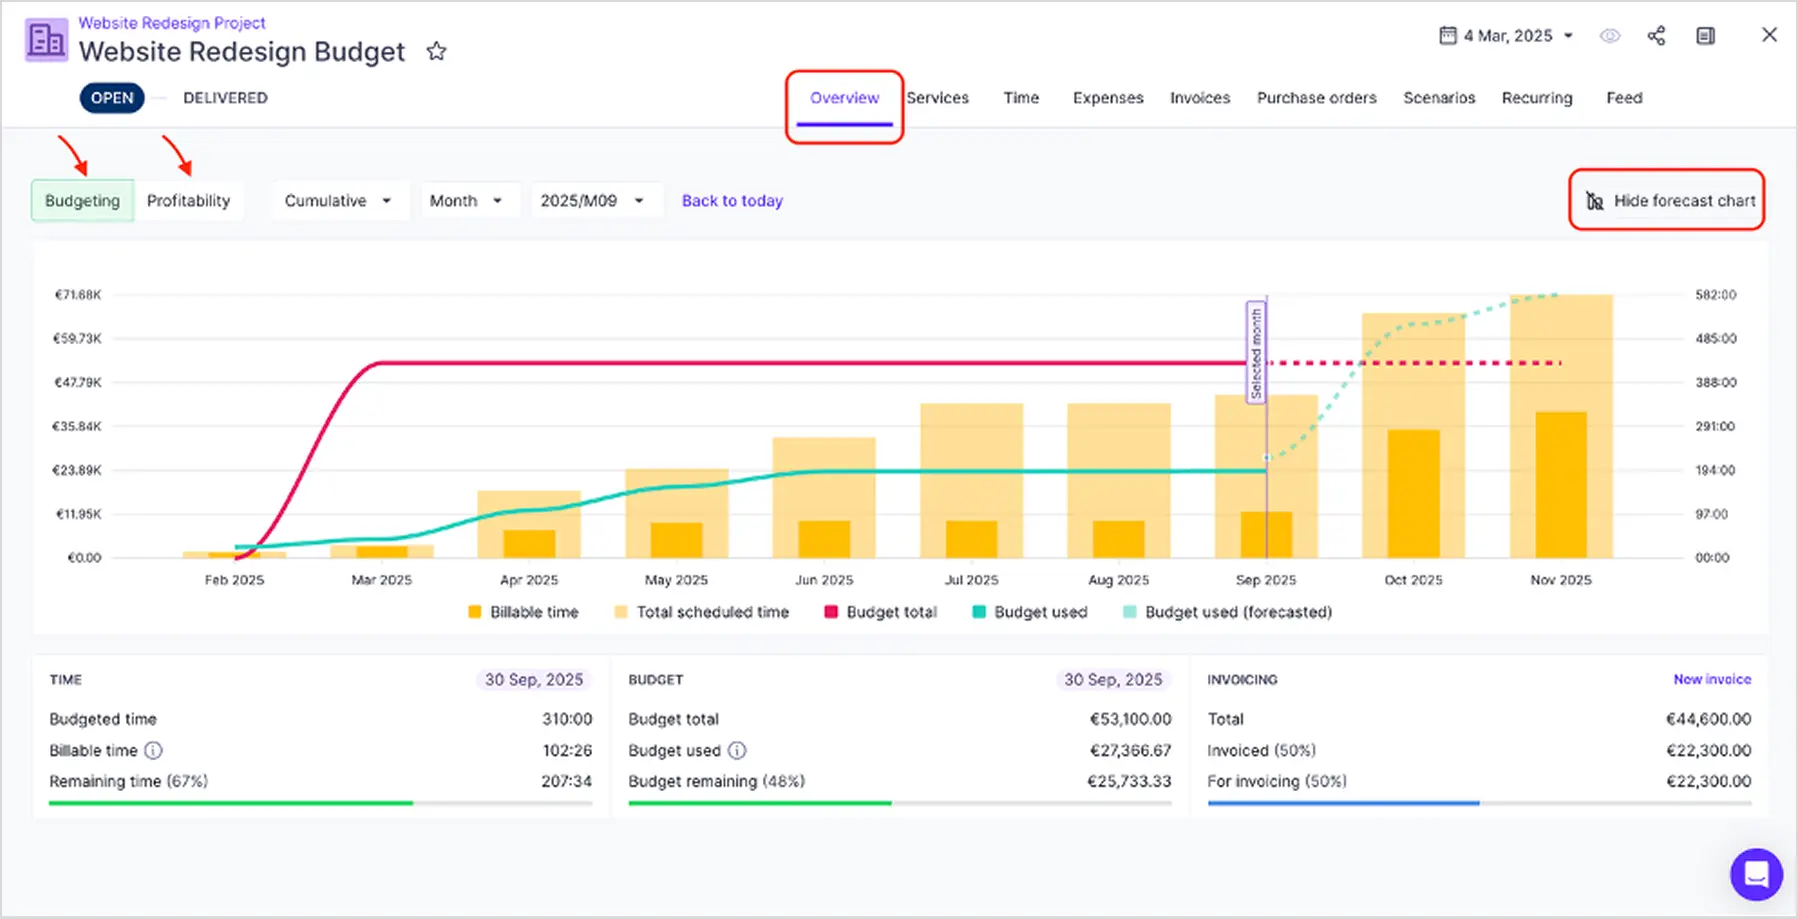Screen dimensions: 1798x919
Task: Close the budget view with the X
Action: 1769,35
